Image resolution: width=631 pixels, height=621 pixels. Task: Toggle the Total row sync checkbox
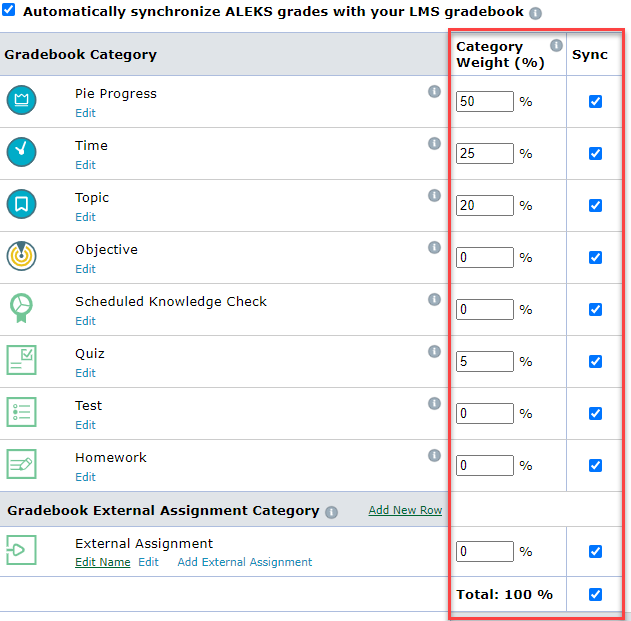click(x=595, y=594)
